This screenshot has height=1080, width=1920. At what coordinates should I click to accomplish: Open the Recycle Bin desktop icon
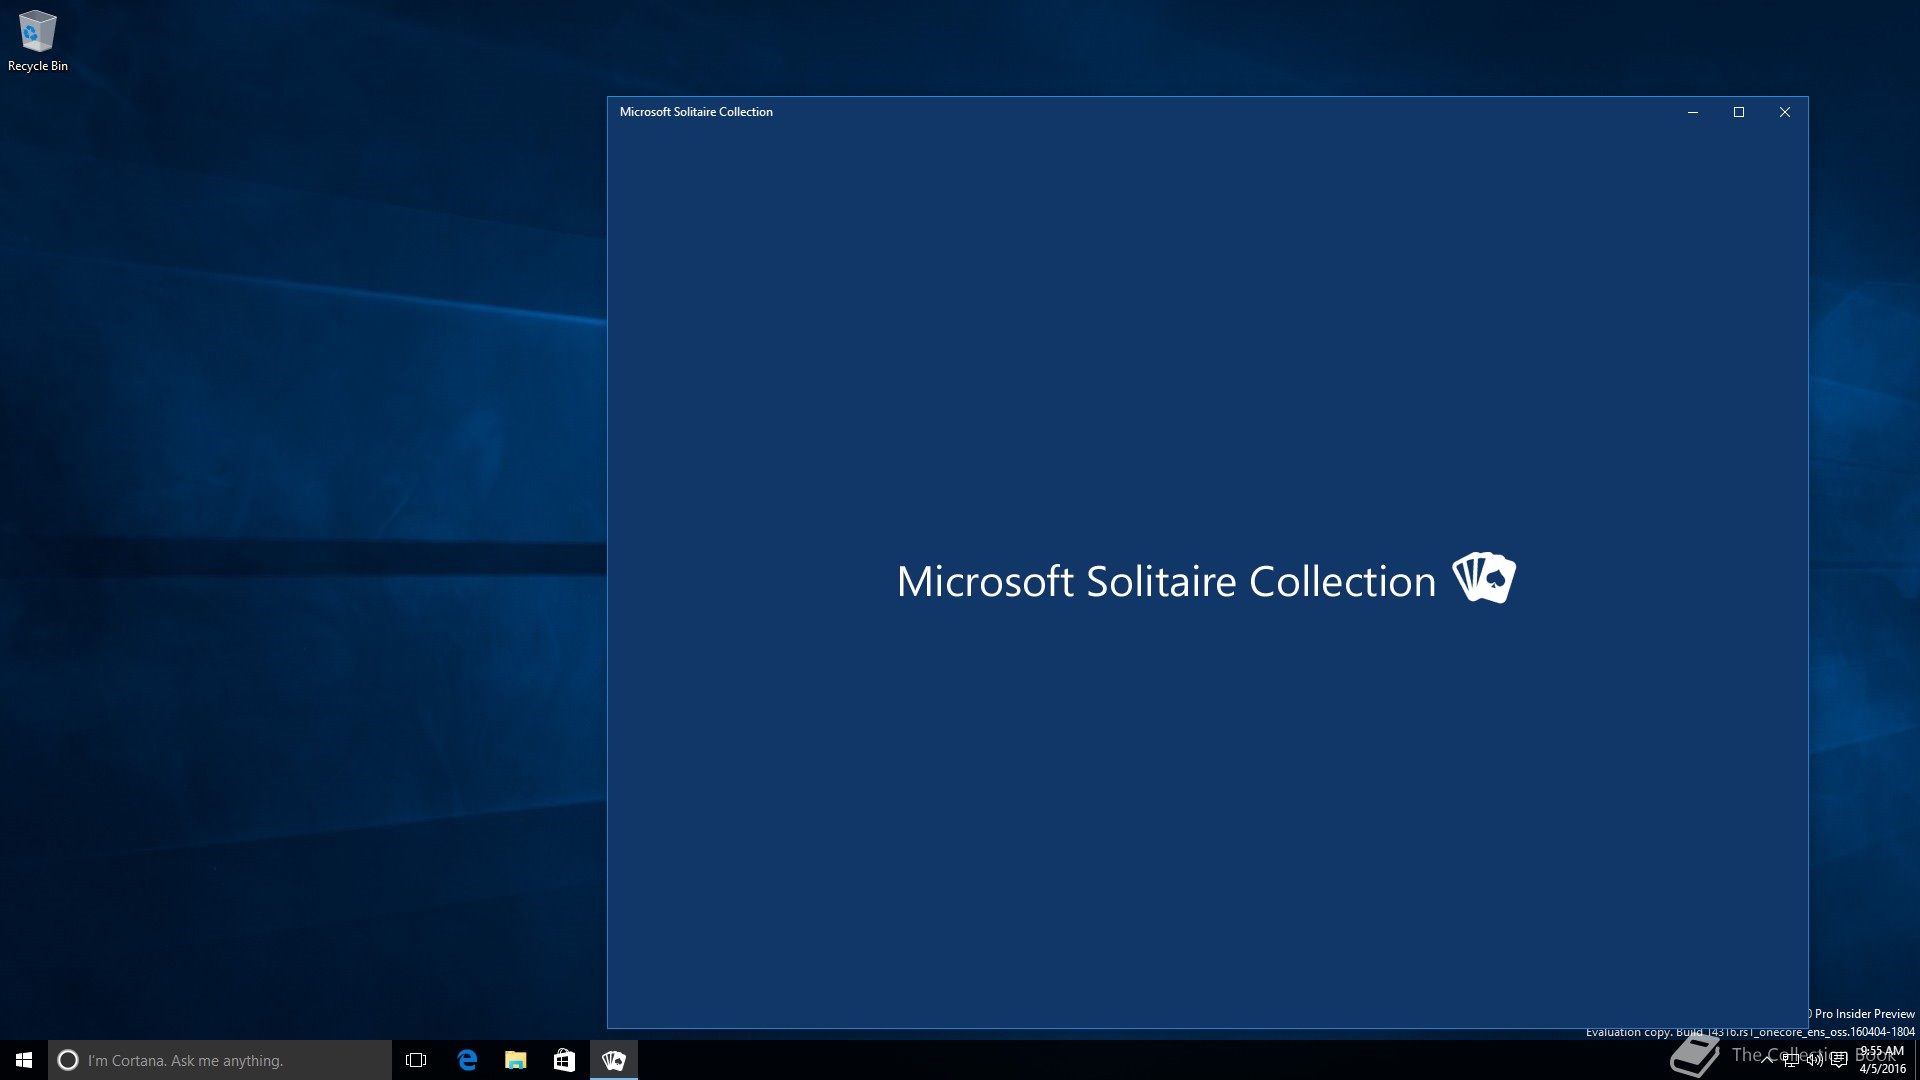point(38,41)
